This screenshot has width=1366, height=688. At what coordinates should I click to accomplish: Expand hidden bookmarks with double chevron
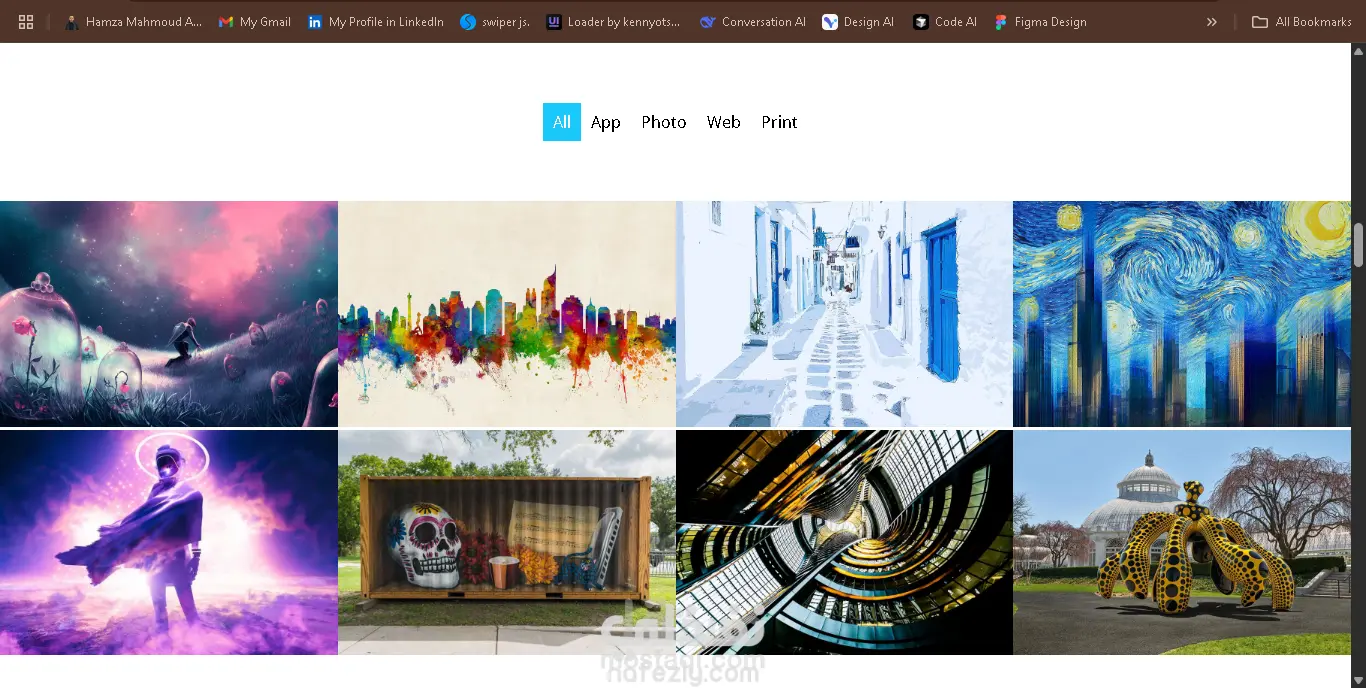[x=1212, y=22]
